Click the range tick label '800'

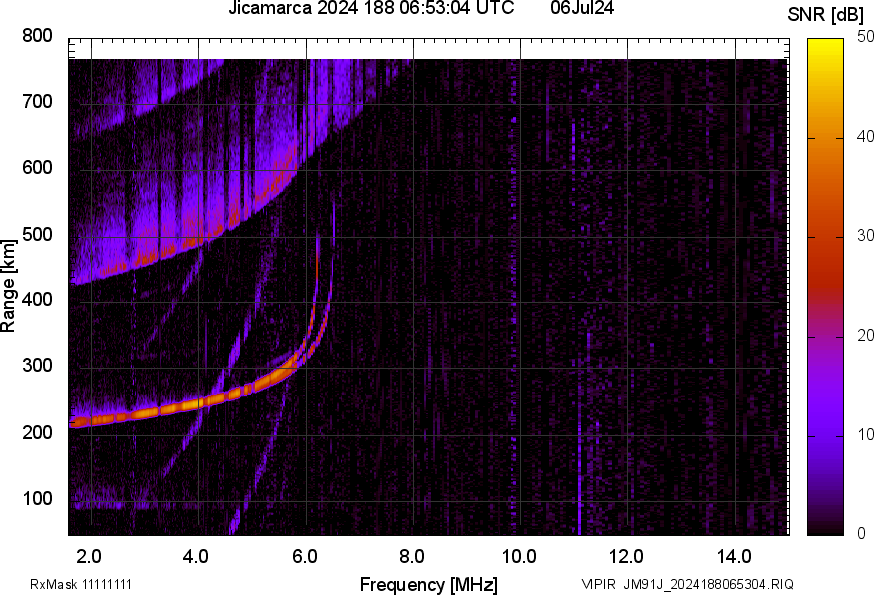tap(37, 36)
